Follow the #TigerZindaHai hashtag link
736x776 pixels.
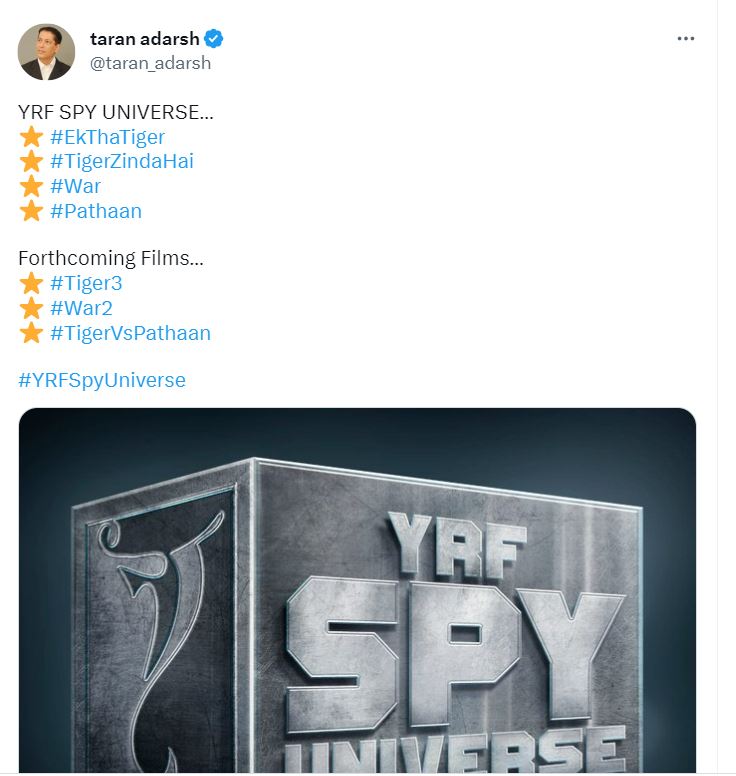pyautogui.click(x=121, y=161)
